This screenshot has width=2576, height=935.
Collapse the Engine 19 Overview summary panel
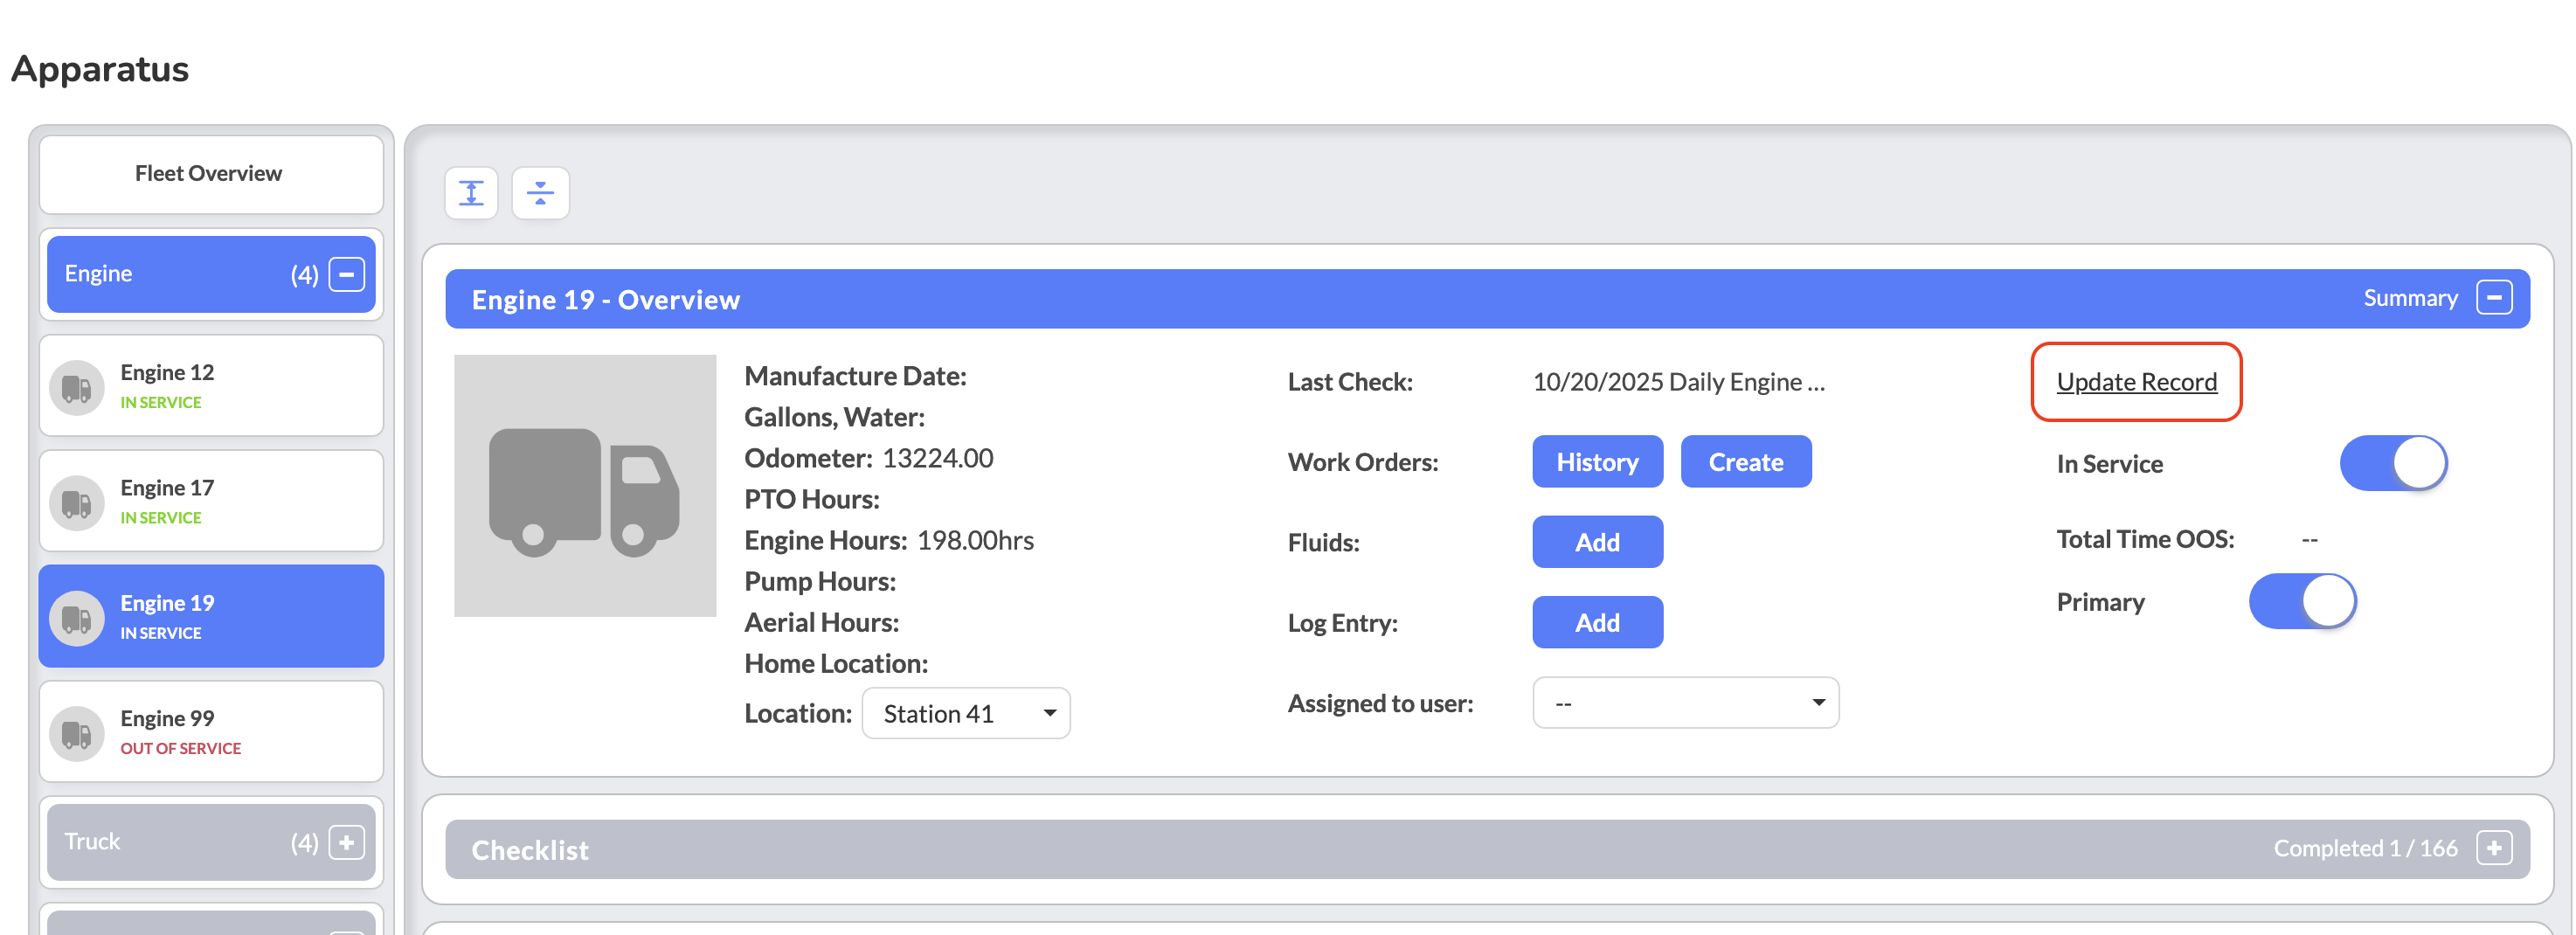pyautogui.click(x=2493, y=298)
